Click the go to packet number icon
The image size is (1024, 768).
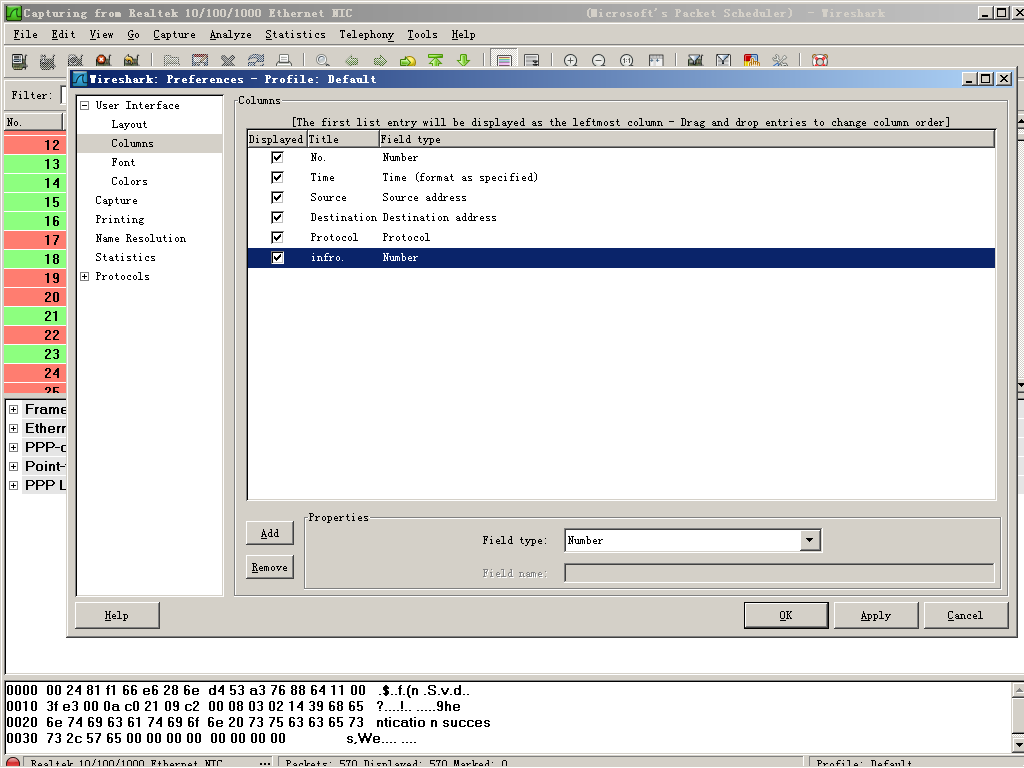(x=408, y=61)
